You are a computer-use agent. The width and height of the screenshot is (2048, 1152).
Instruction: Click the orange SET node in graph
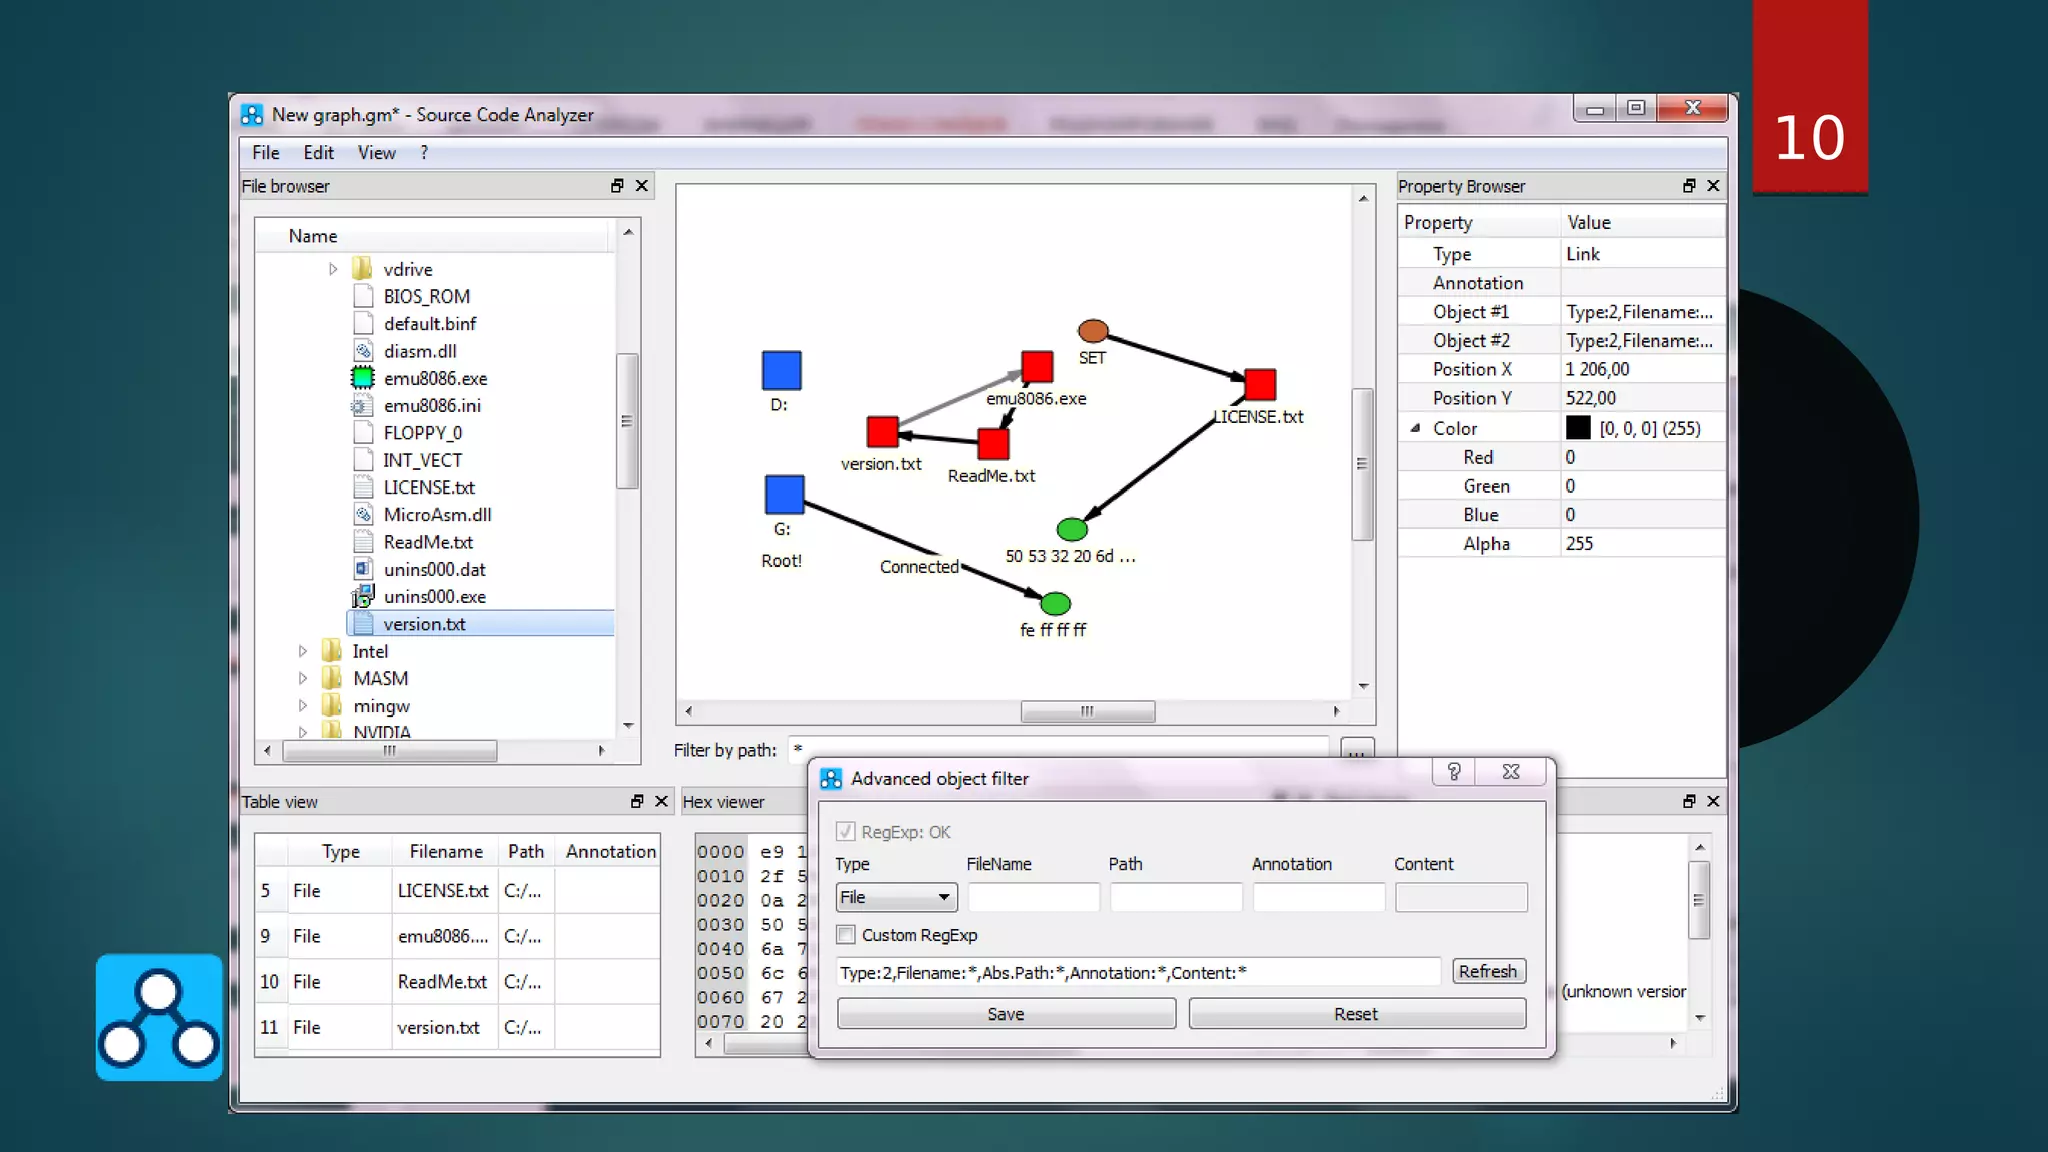[x=1092, y=330]
